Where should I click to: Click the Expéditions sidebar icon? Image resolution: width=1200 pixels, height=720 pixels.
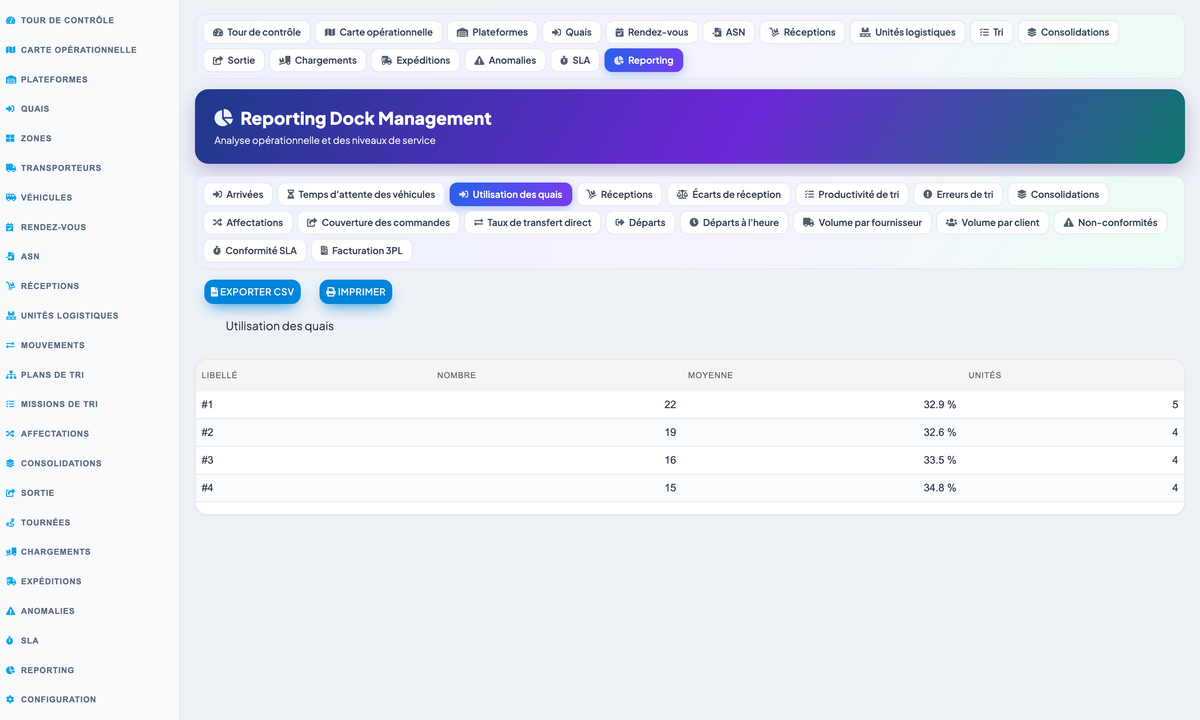click(x=10, y=581)
